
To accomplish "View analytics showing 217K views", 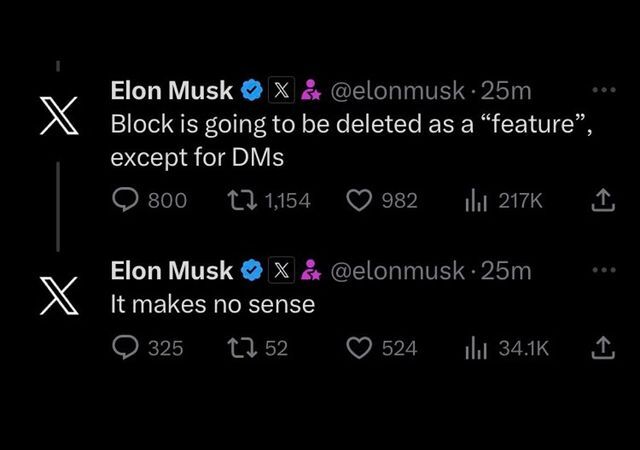I will coord(504,200).
